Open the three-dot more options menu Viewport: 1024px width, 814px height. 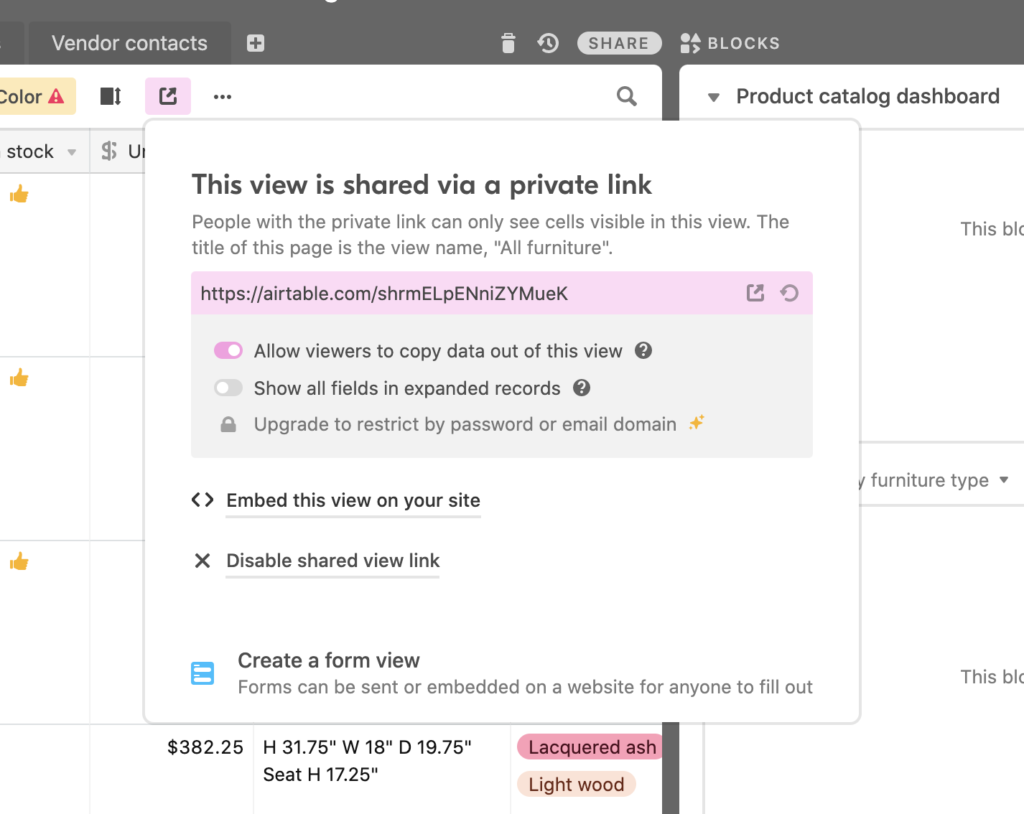(222, 97)
